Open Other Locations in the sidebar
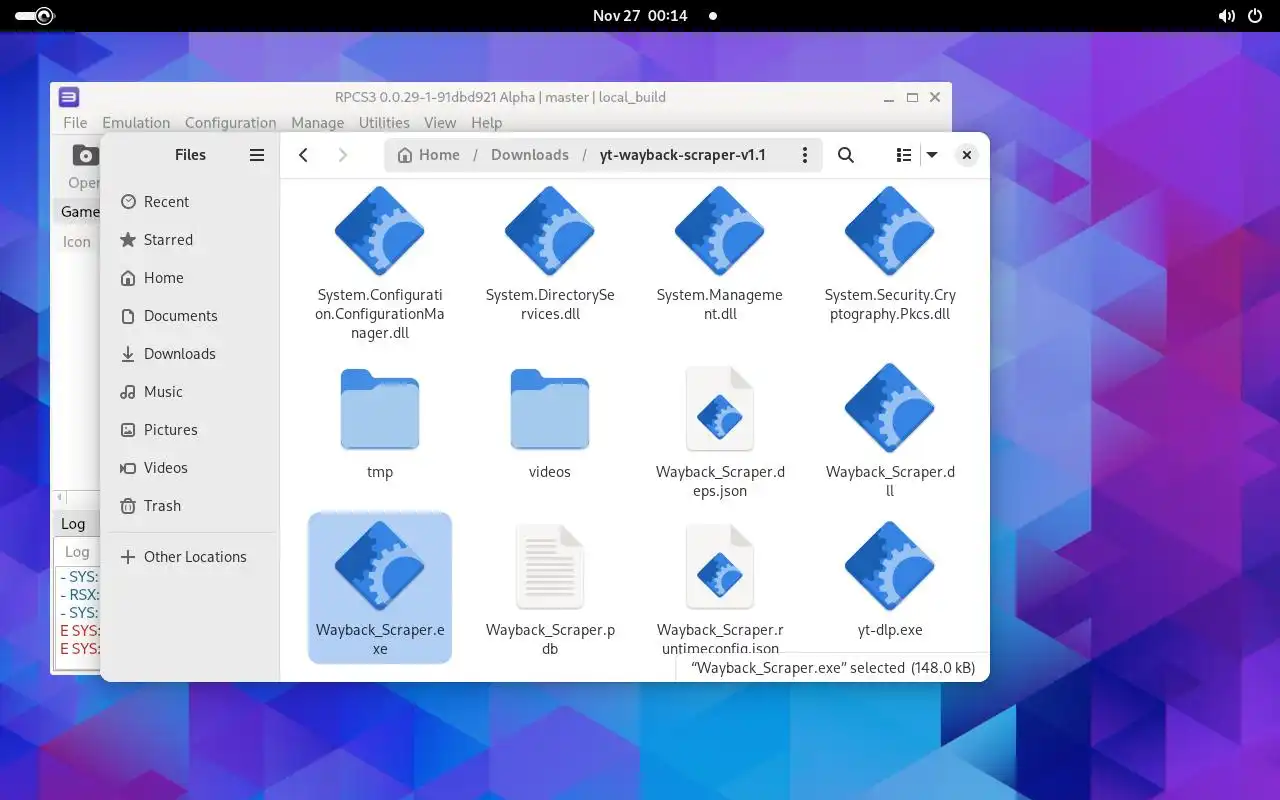 pyautogui.click(x=190, y=557)
